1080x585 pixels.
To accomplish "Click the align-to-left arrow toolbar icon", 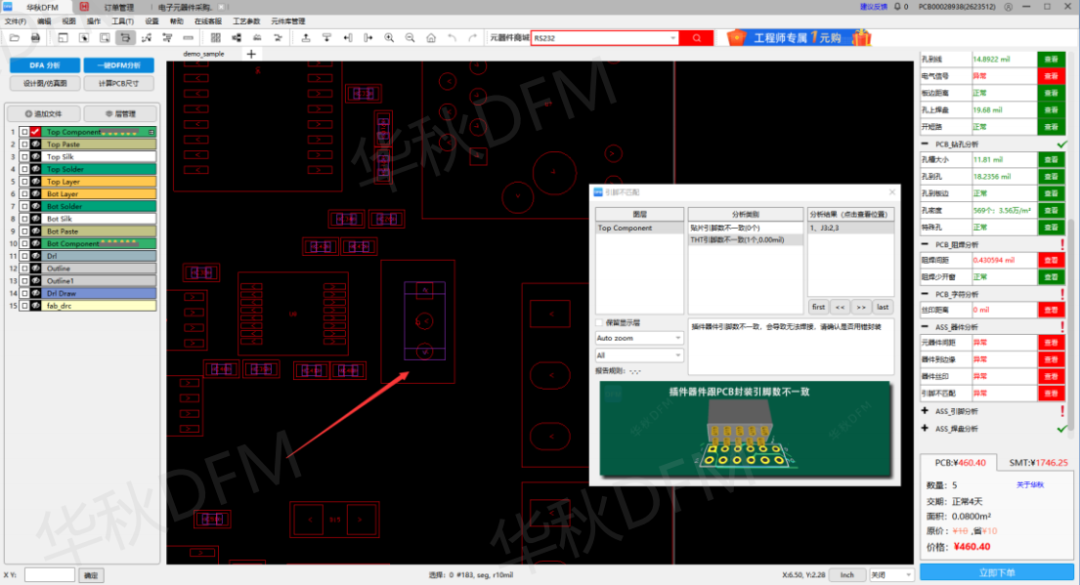I will [348, 38].
